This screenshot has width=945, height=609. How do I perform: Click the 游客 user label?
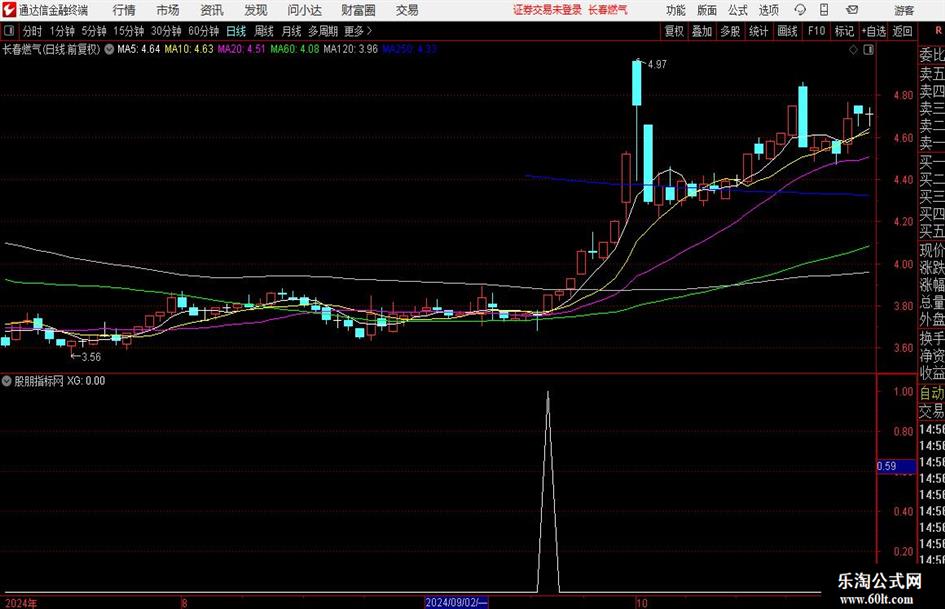[903, 10]
